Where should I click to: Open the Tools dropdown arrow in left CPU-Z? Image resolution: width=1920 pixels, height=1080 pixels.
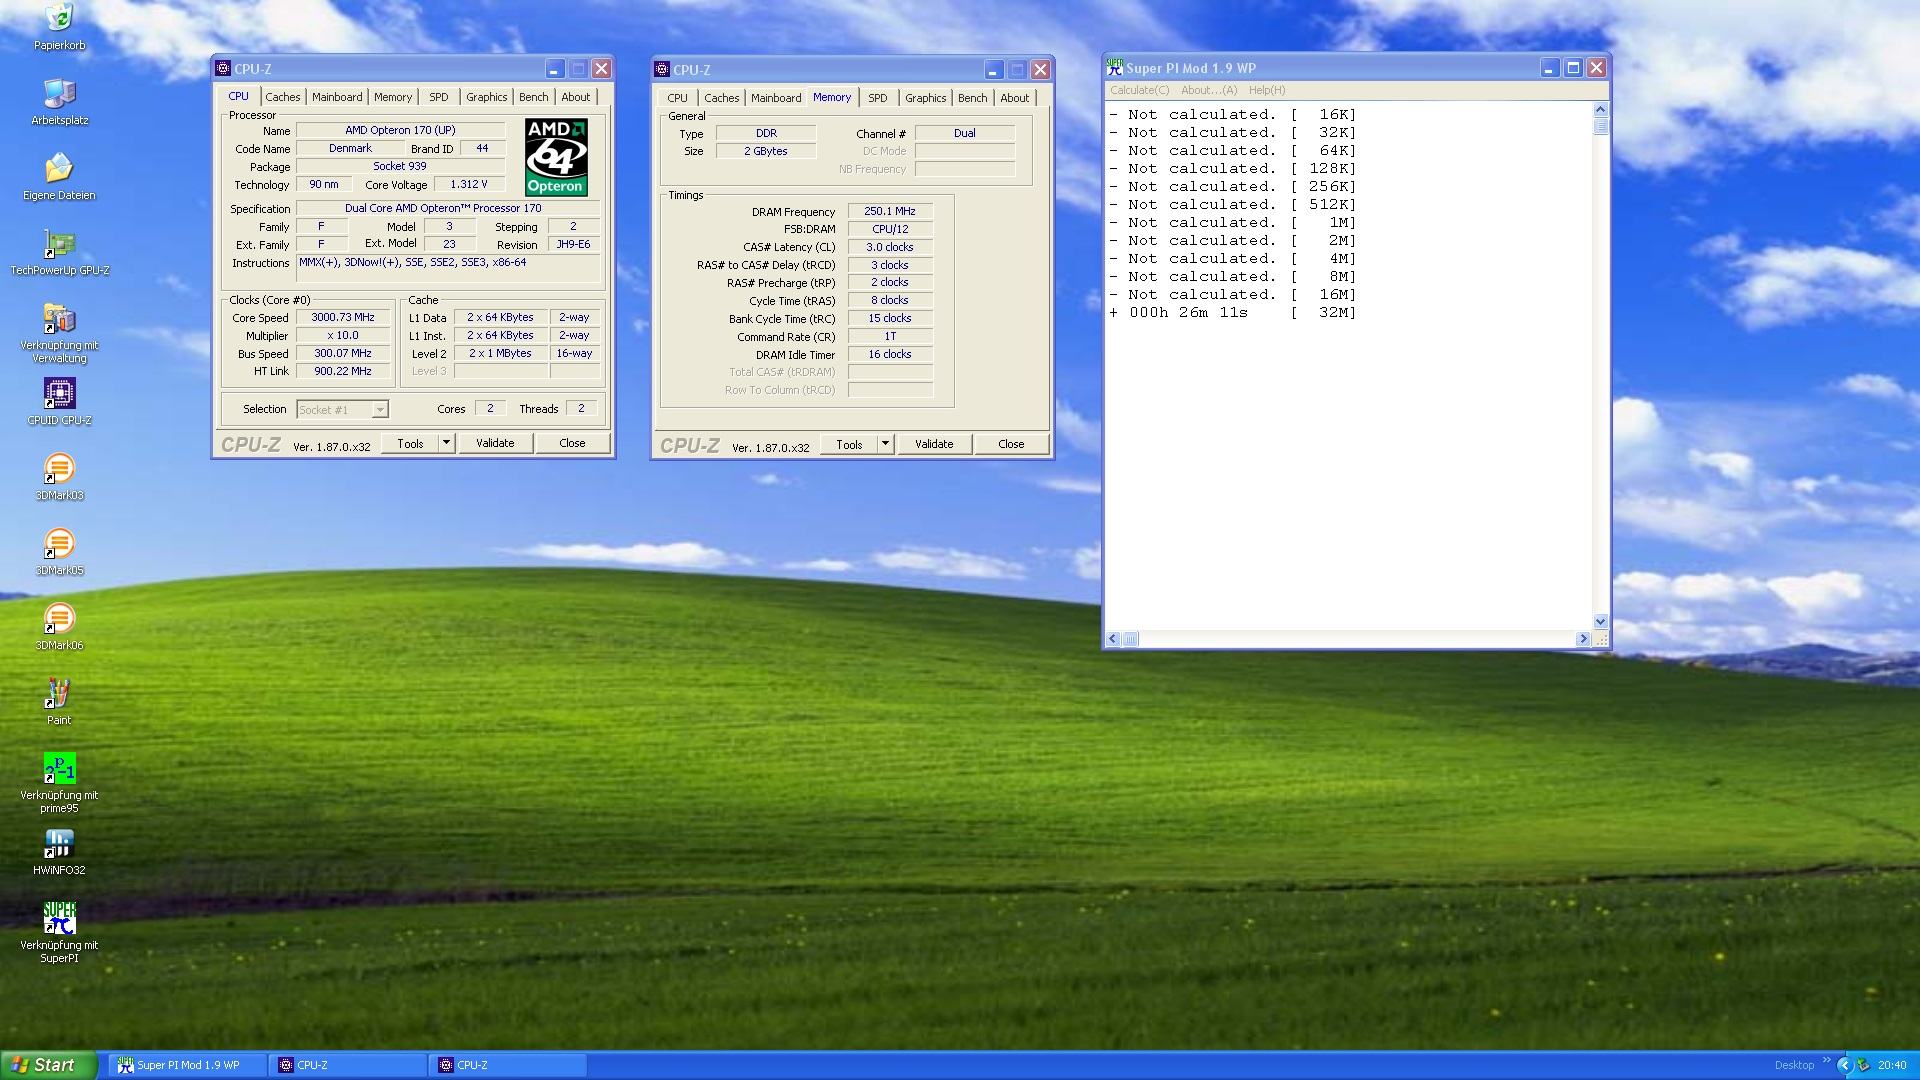tap(446, 443)
